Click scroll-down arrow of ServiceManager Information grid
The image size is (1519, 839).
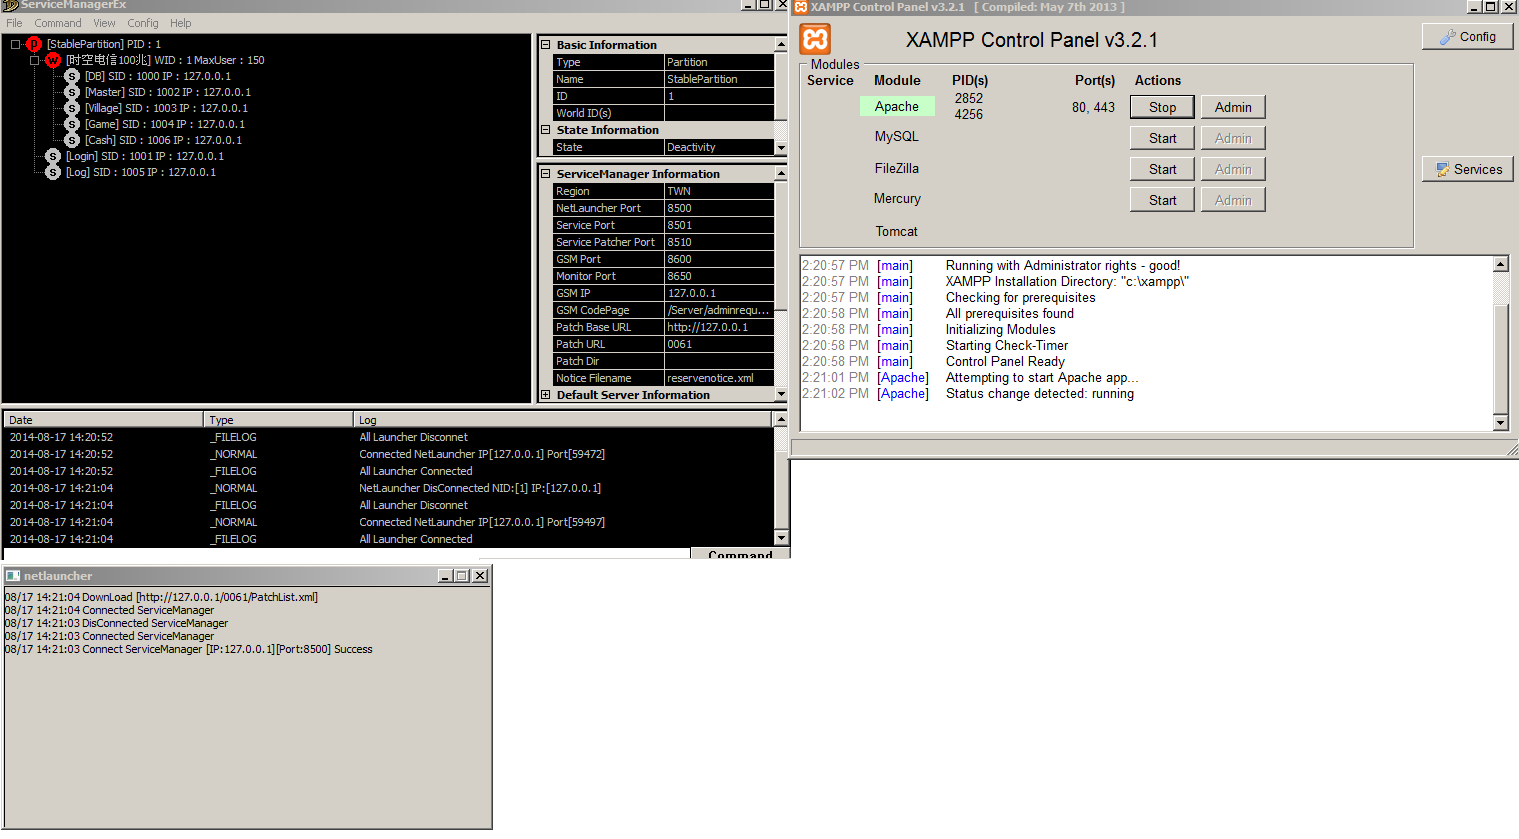(781, 395)
